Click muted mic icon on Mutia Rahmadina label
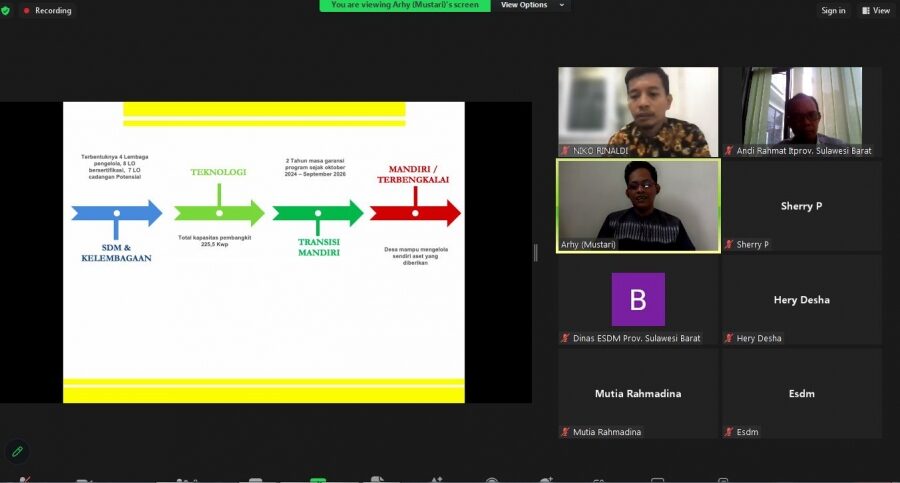Screen dimensions: 900x483 (565, 432)
